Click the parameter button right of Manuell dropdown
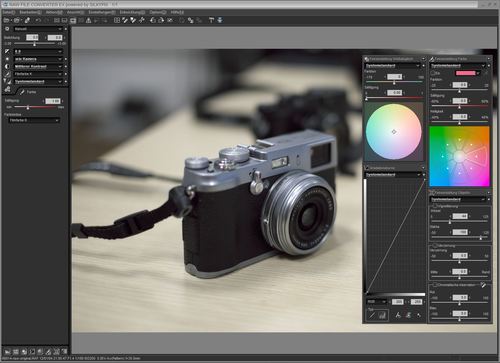This screenshot has height=363, width=500. (x=66, y=29)
